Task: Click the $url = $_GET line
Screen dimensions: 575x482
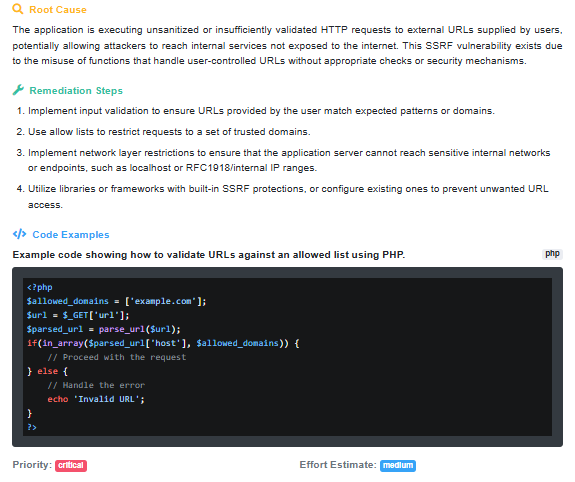Action: [78, 315]
